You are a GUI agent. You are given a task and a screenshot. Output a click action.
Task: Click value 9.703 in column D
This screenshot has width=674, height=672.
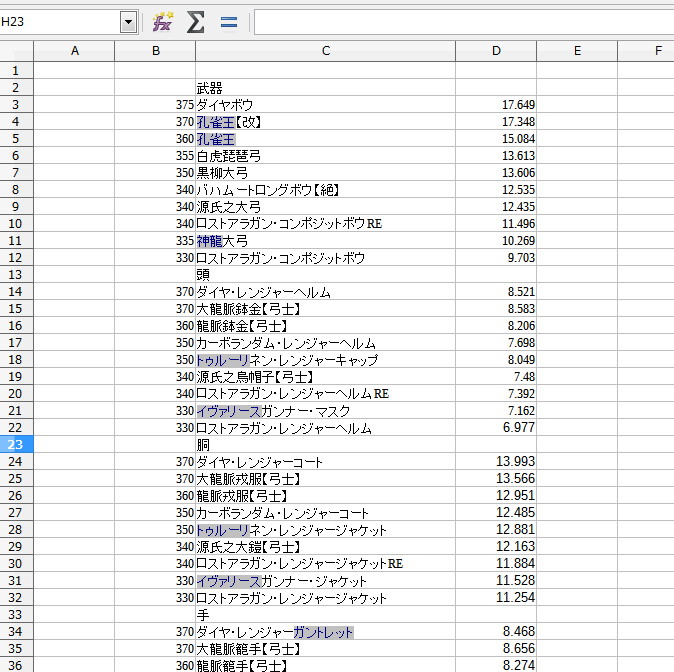521,258
